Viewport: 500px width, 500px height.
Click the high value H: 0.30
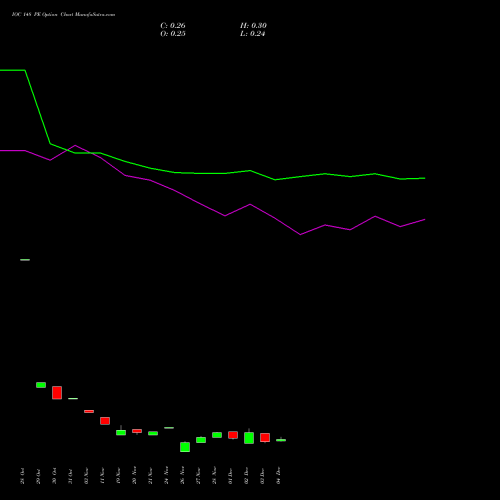(x=253, y=26)
